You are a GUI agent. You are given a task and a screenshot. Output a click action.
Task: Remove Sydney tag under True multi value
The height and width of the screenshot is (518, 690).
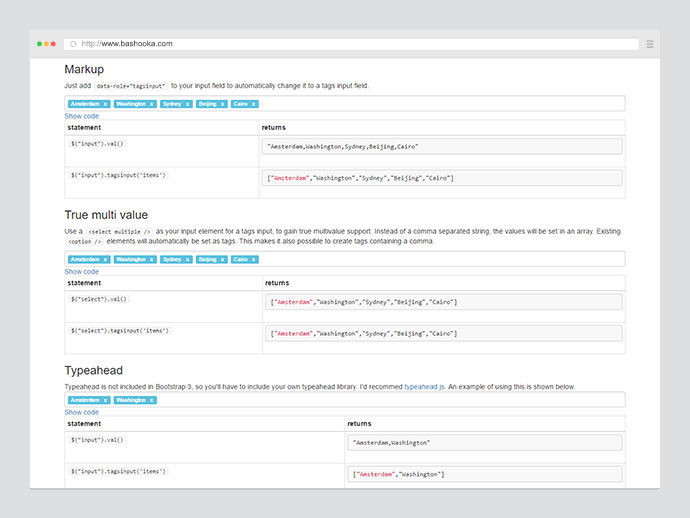187,260
